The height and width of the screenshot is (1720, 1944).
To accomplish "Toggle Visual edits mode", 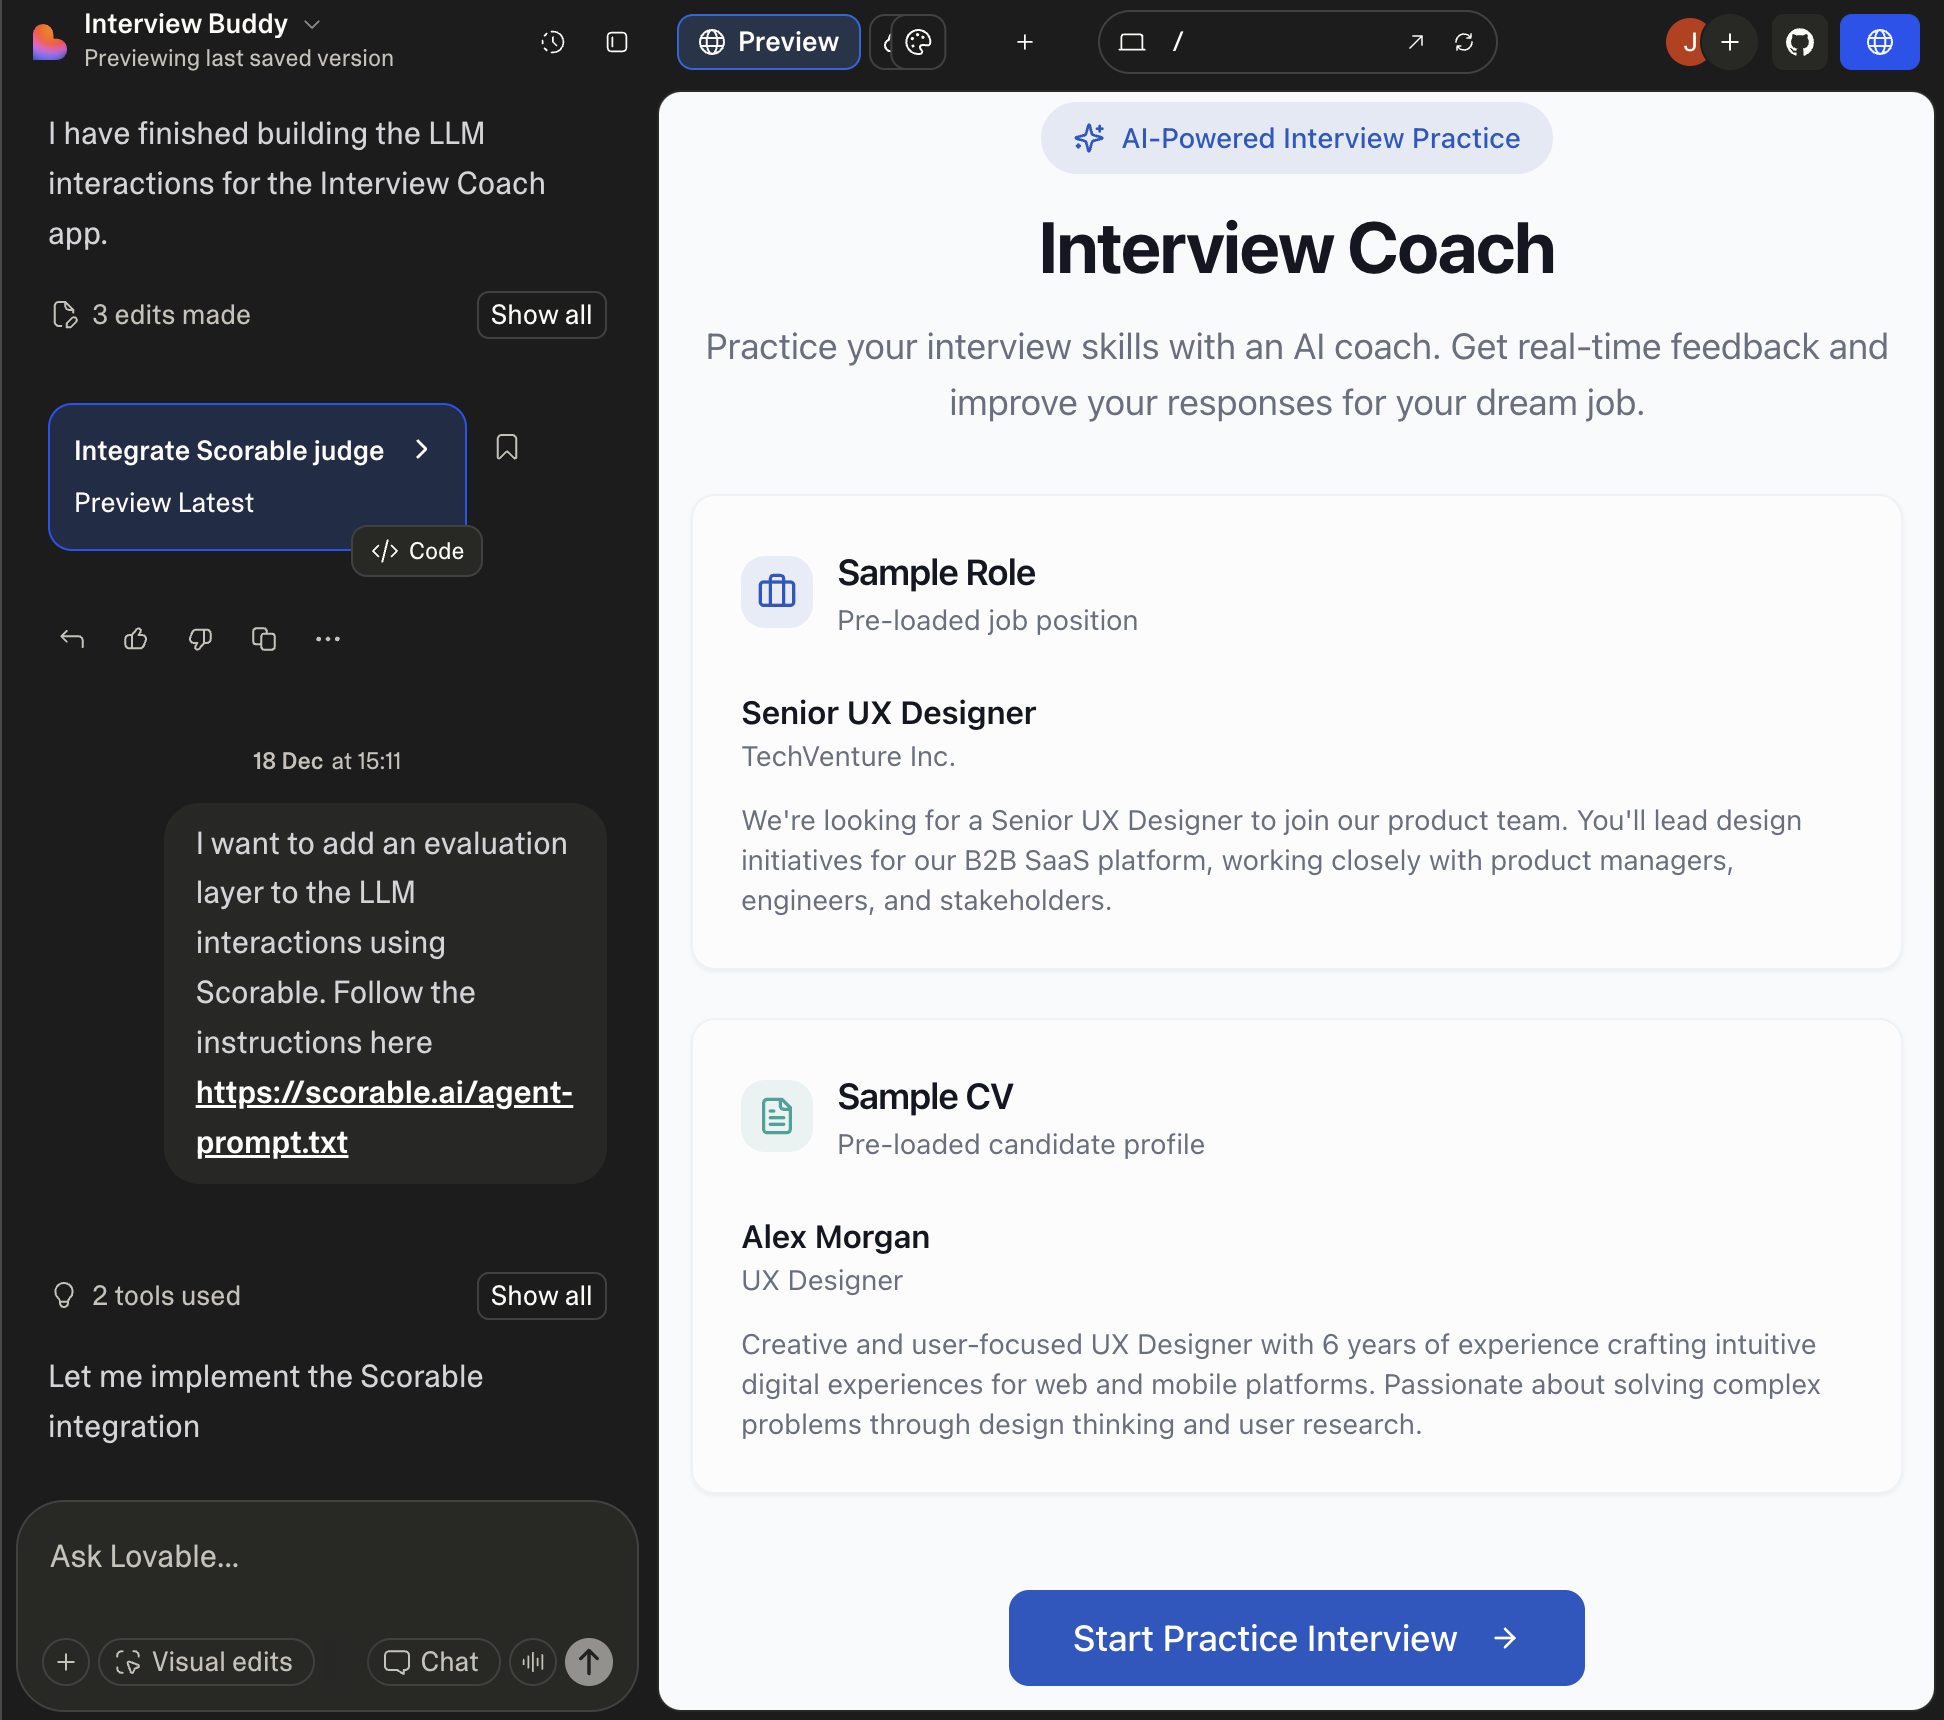I will click(206, 1662).
